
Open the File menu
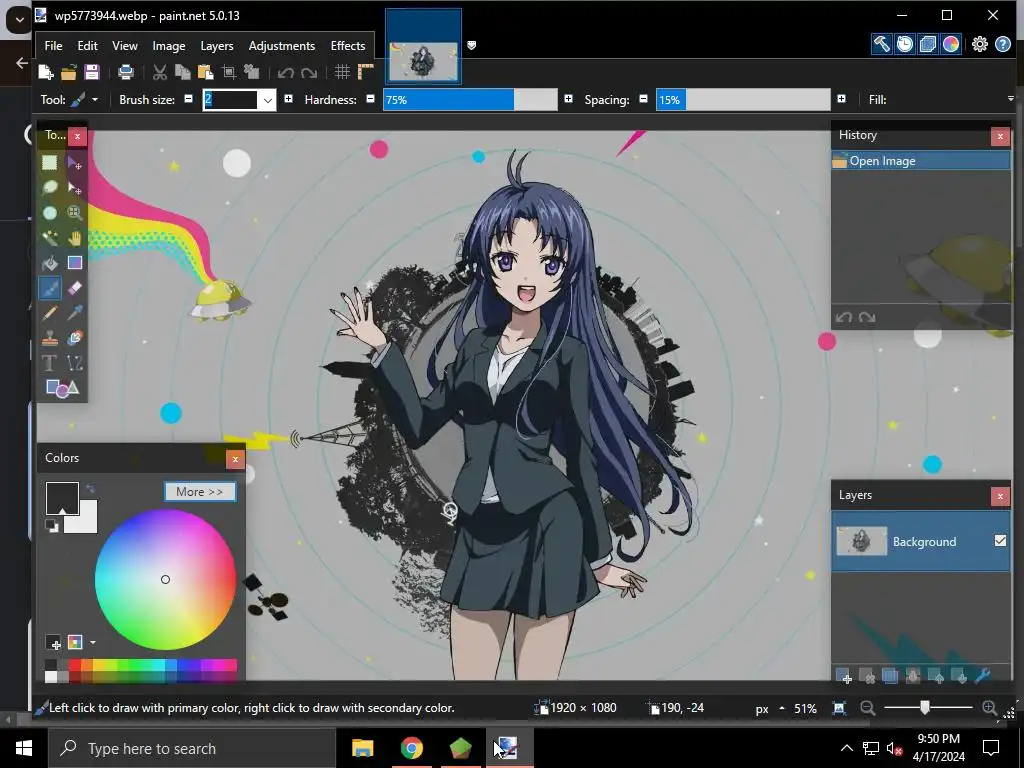pos(54,46)
